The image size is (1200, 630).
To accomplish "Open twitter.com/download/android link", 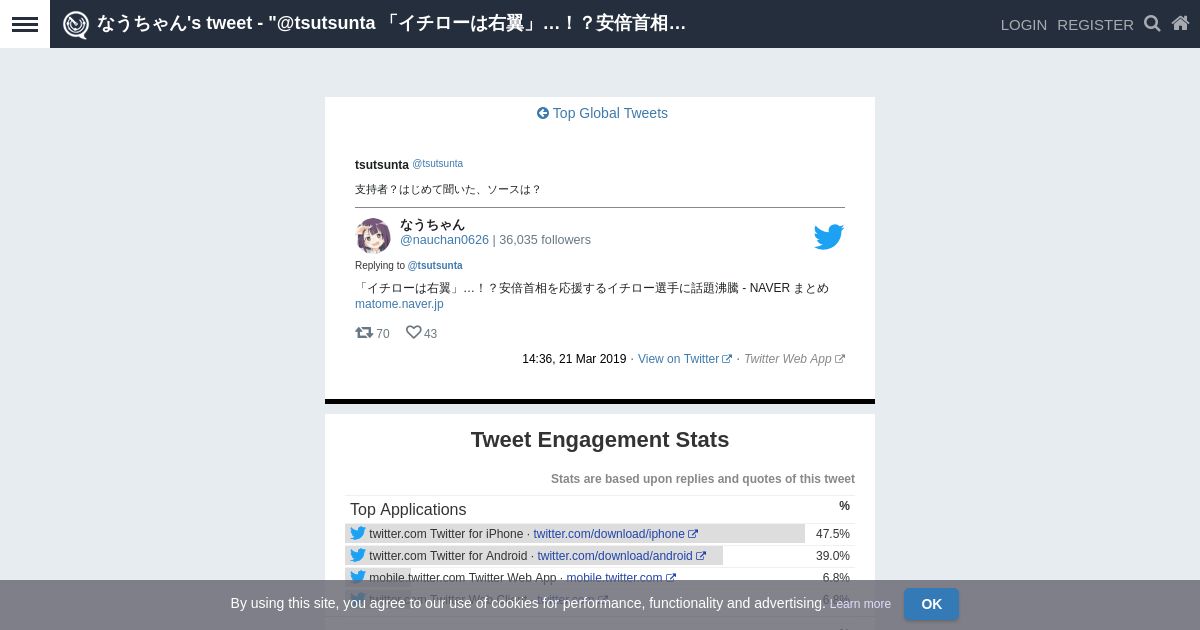I will (621, 556).
